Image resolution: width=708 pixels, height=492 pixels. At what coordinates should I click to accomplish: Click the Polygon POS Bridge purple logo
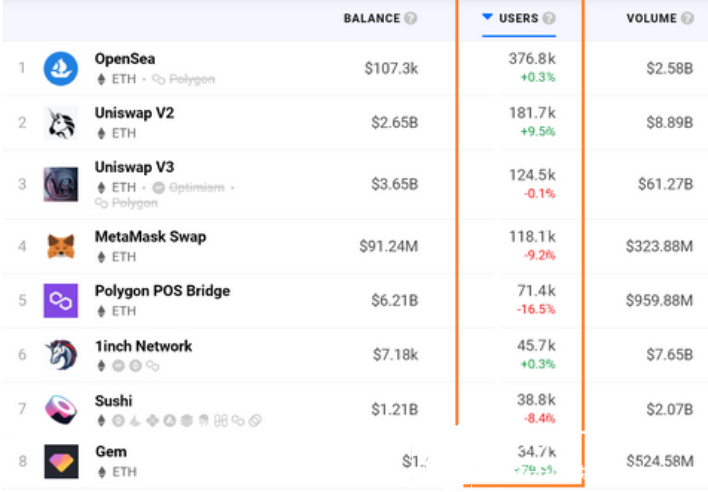tap(61, 301)
